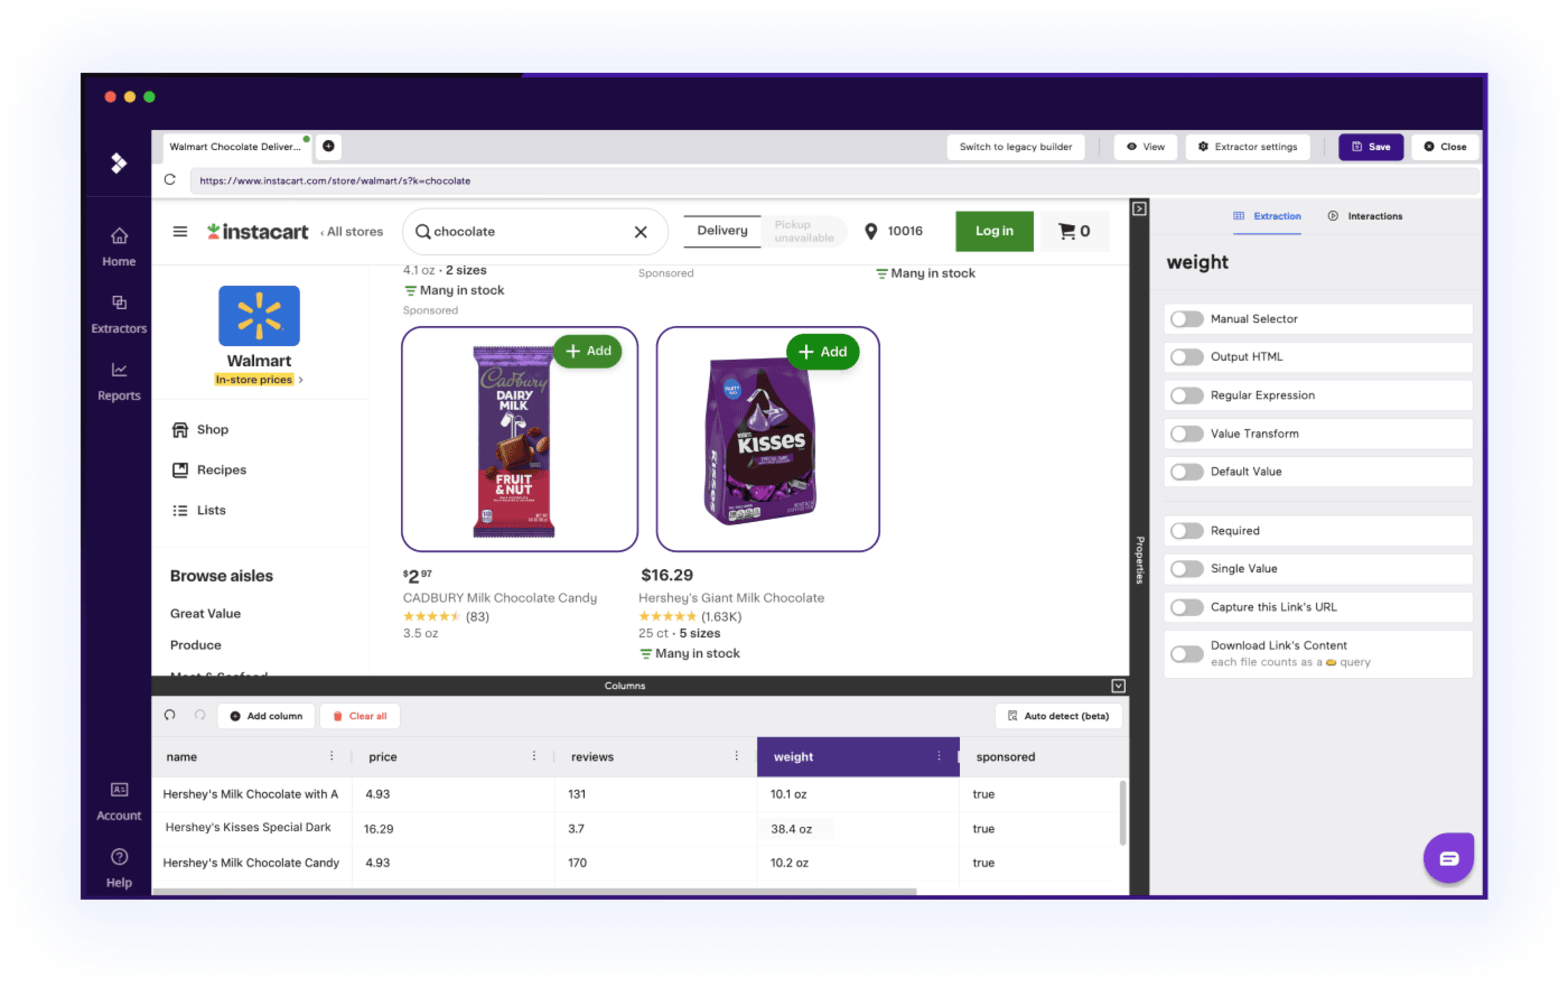Save the extractor
The image size is (1568, 987).
pyautogui.click(x=1371, y=147)
